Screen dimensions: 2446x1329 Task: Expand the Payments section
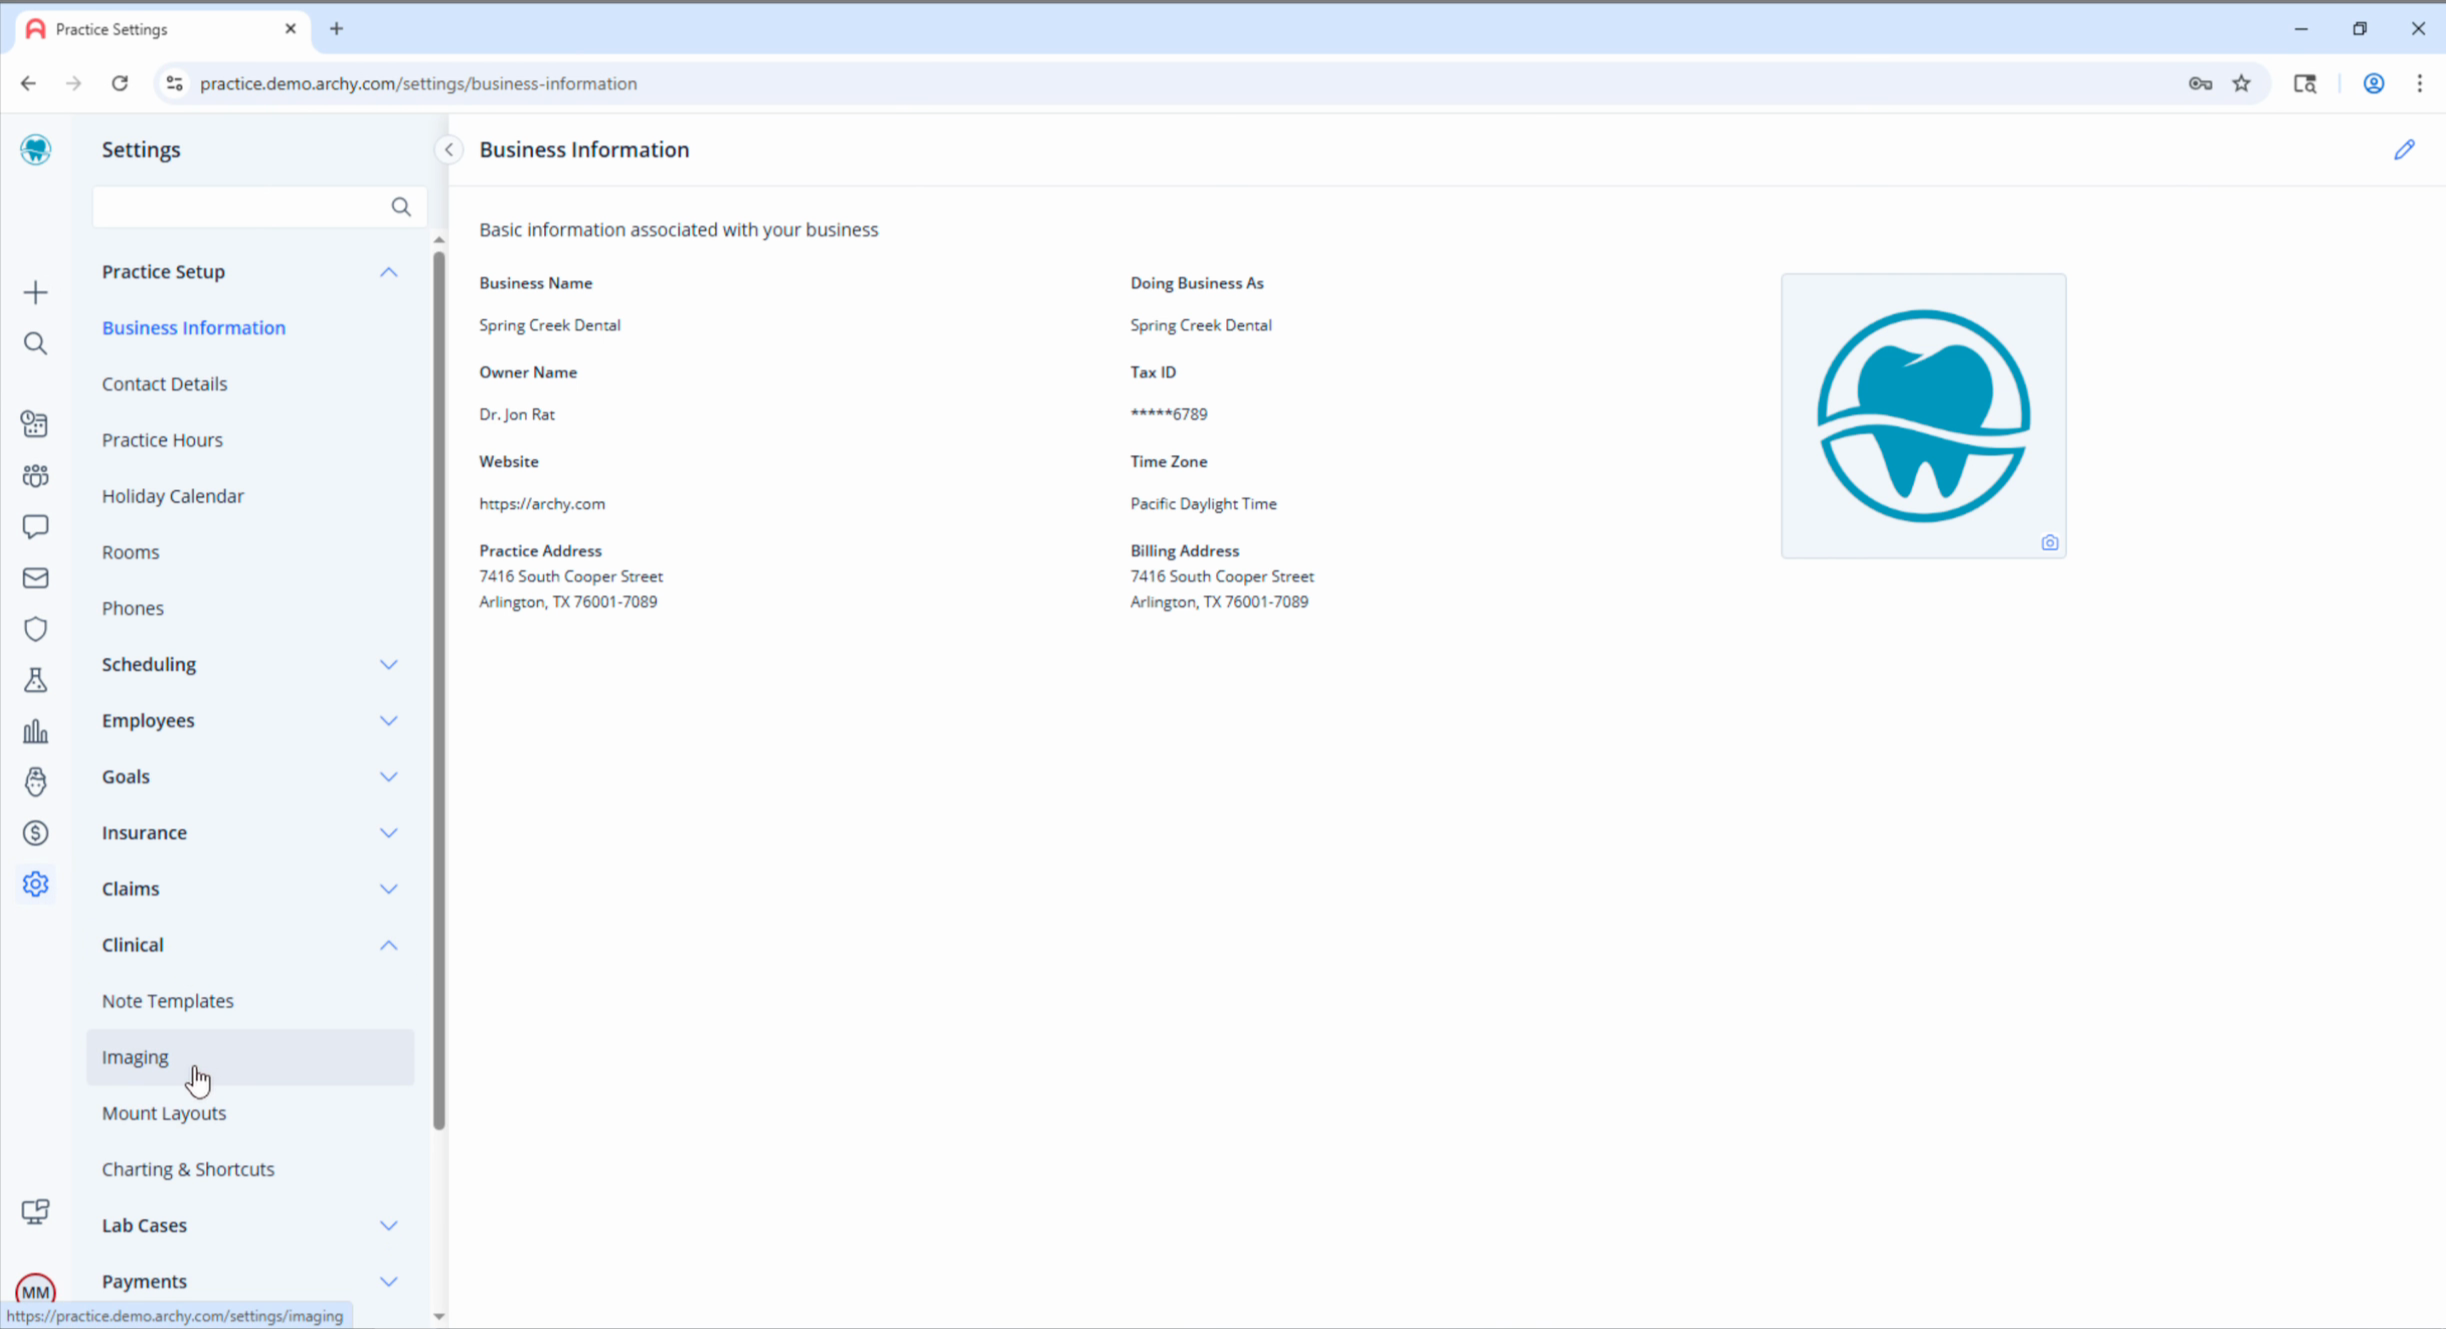click(389, 1282)
